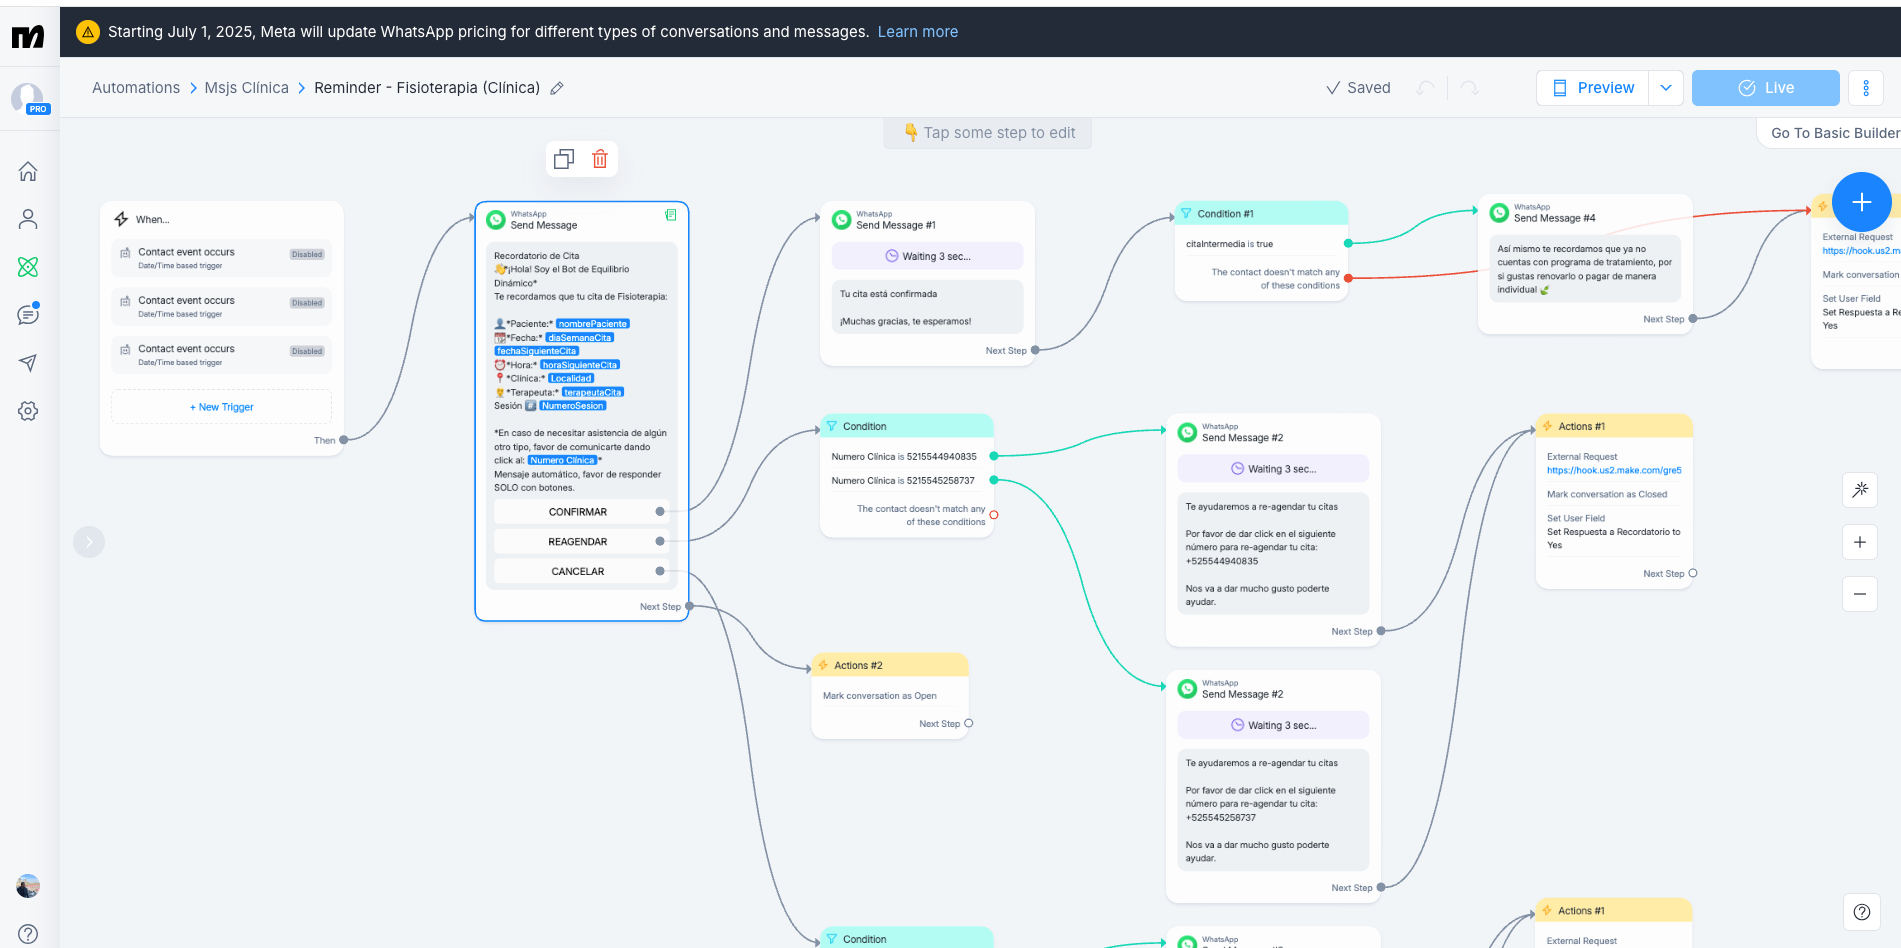Zoom in the canvas with plus
The width and height of the screenshot is (1901, 948).
click(x=1860, y=542)
